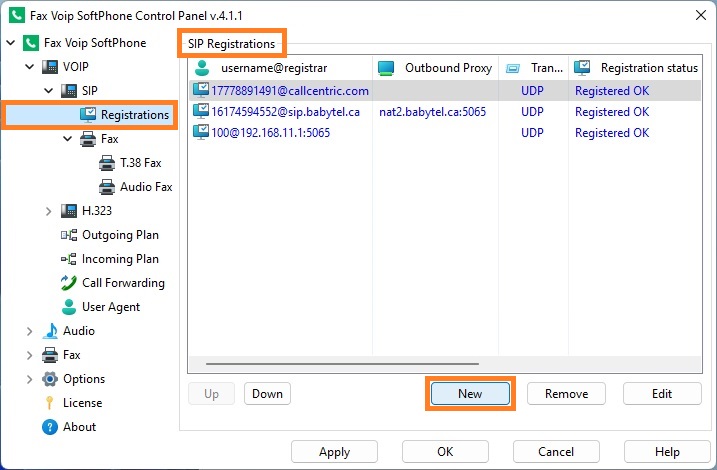The image size is (717, 470).
Task: Expand the top-level Fax tree node
Action: [x=30, y=355]
